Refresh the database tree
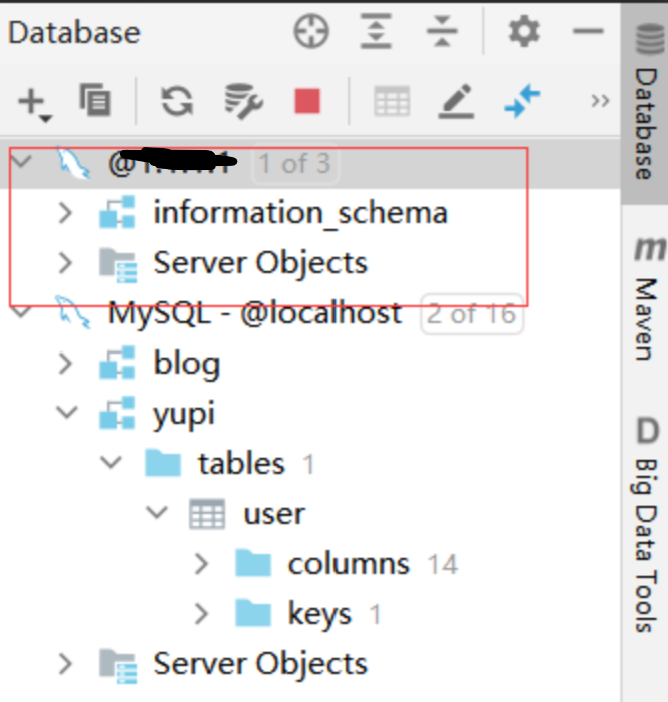 click(x=176, y=100)
